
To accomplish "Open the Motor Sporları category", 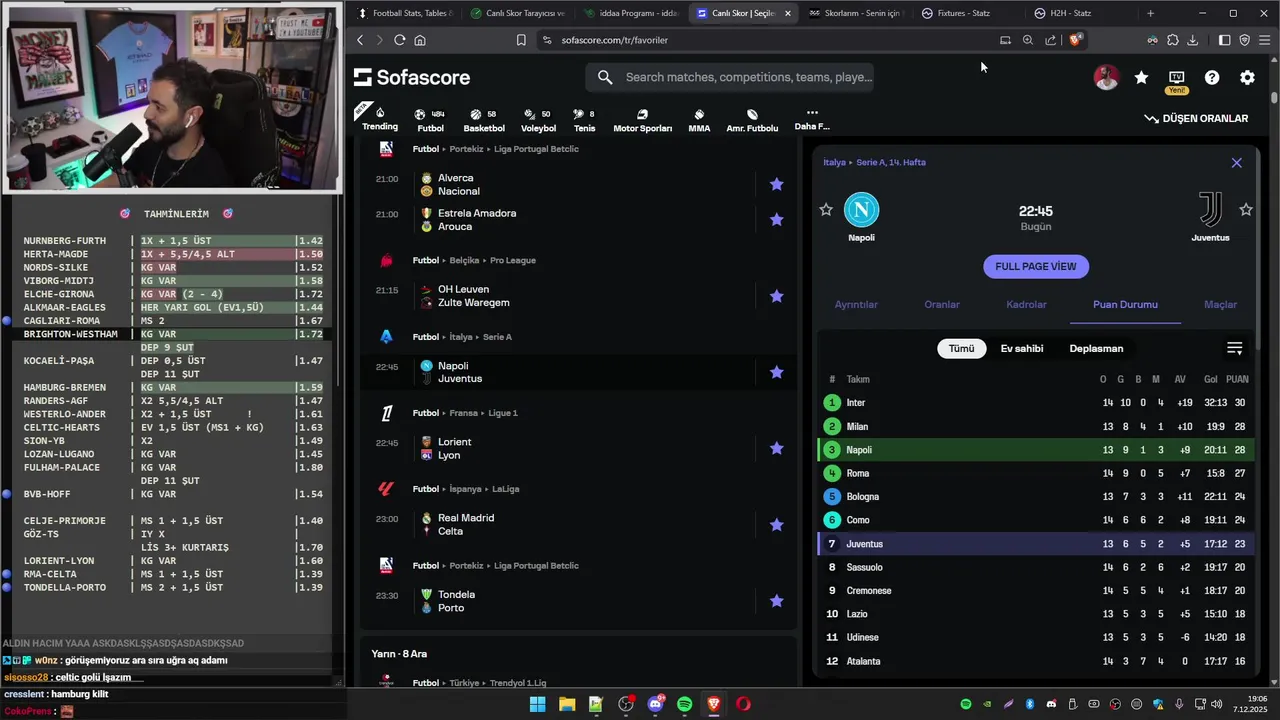I will click(642, 120).
